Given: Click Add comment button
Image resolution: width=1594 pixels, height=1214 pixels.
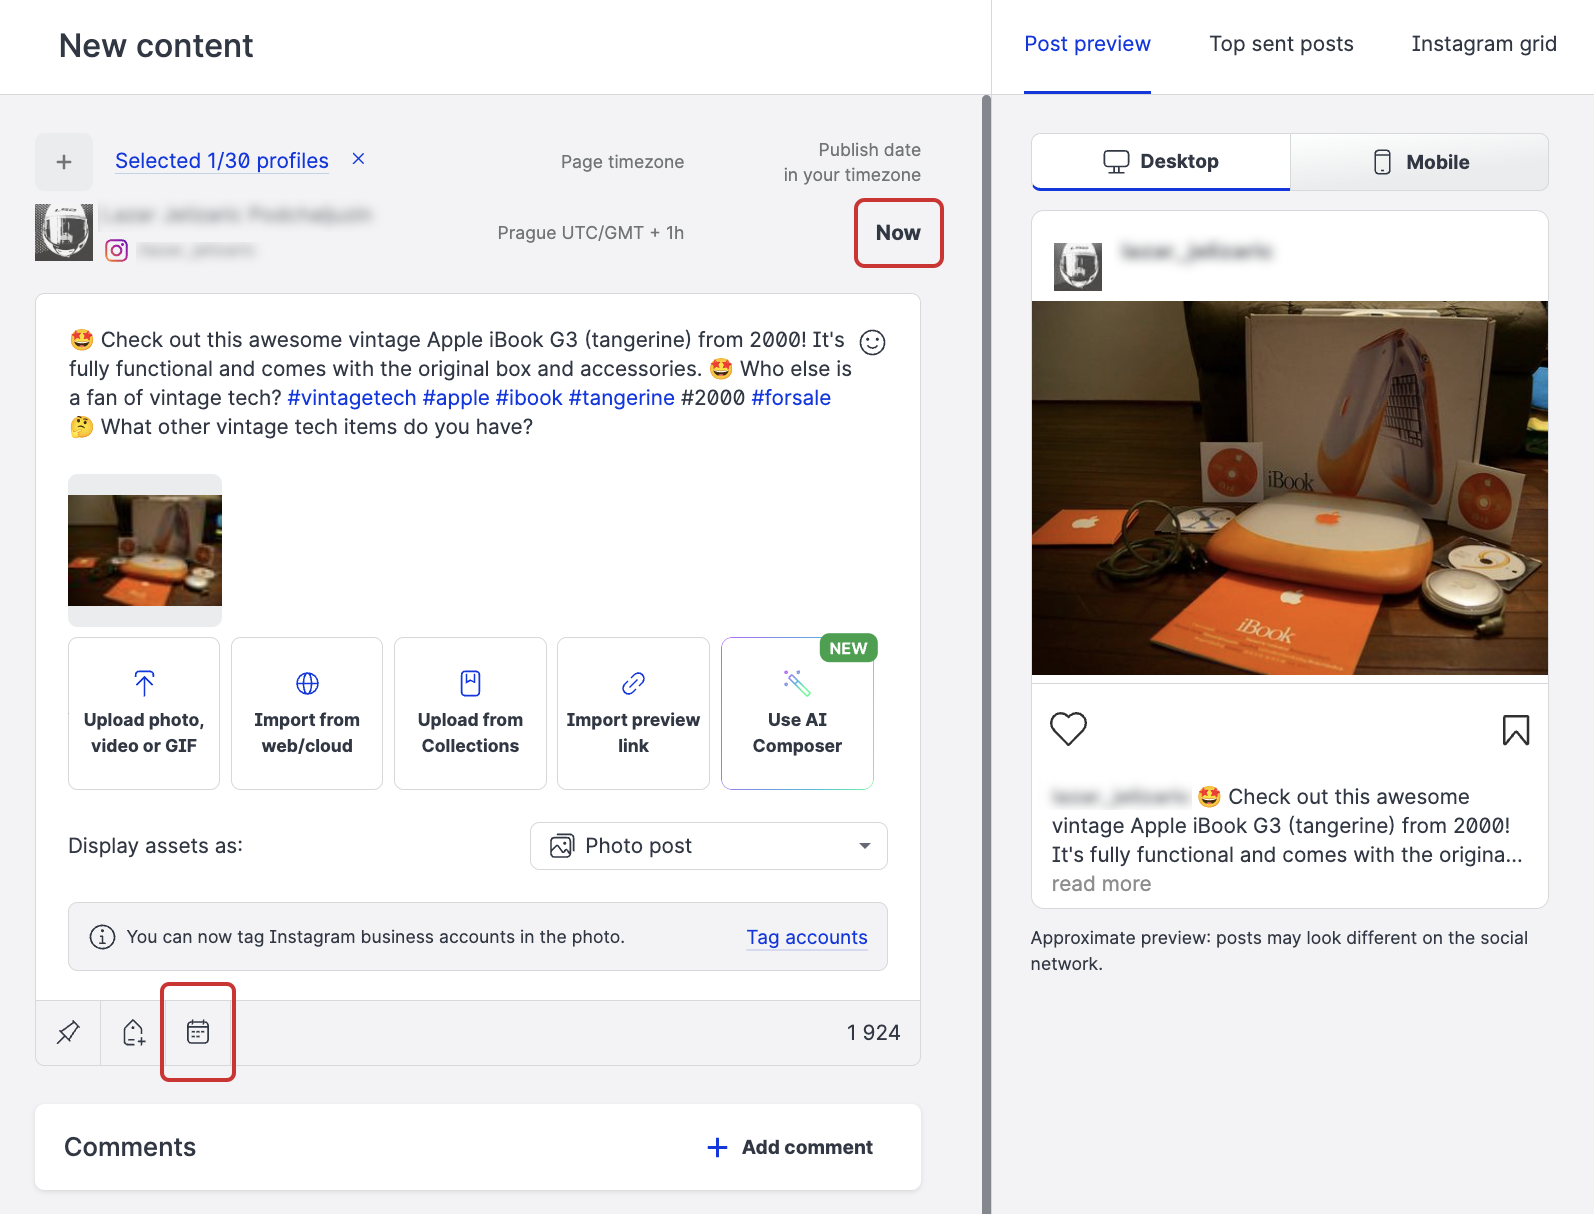Looking at the screenshot, I should [x=790, y=1147].
